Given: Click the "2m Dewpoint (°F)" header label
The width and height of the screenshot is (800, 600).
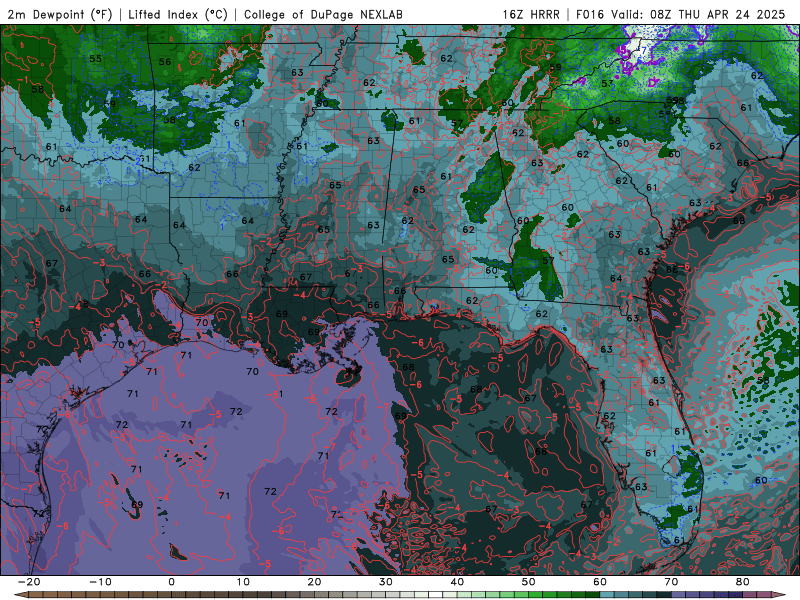Looking at the screenshot, I should point(60,15).
